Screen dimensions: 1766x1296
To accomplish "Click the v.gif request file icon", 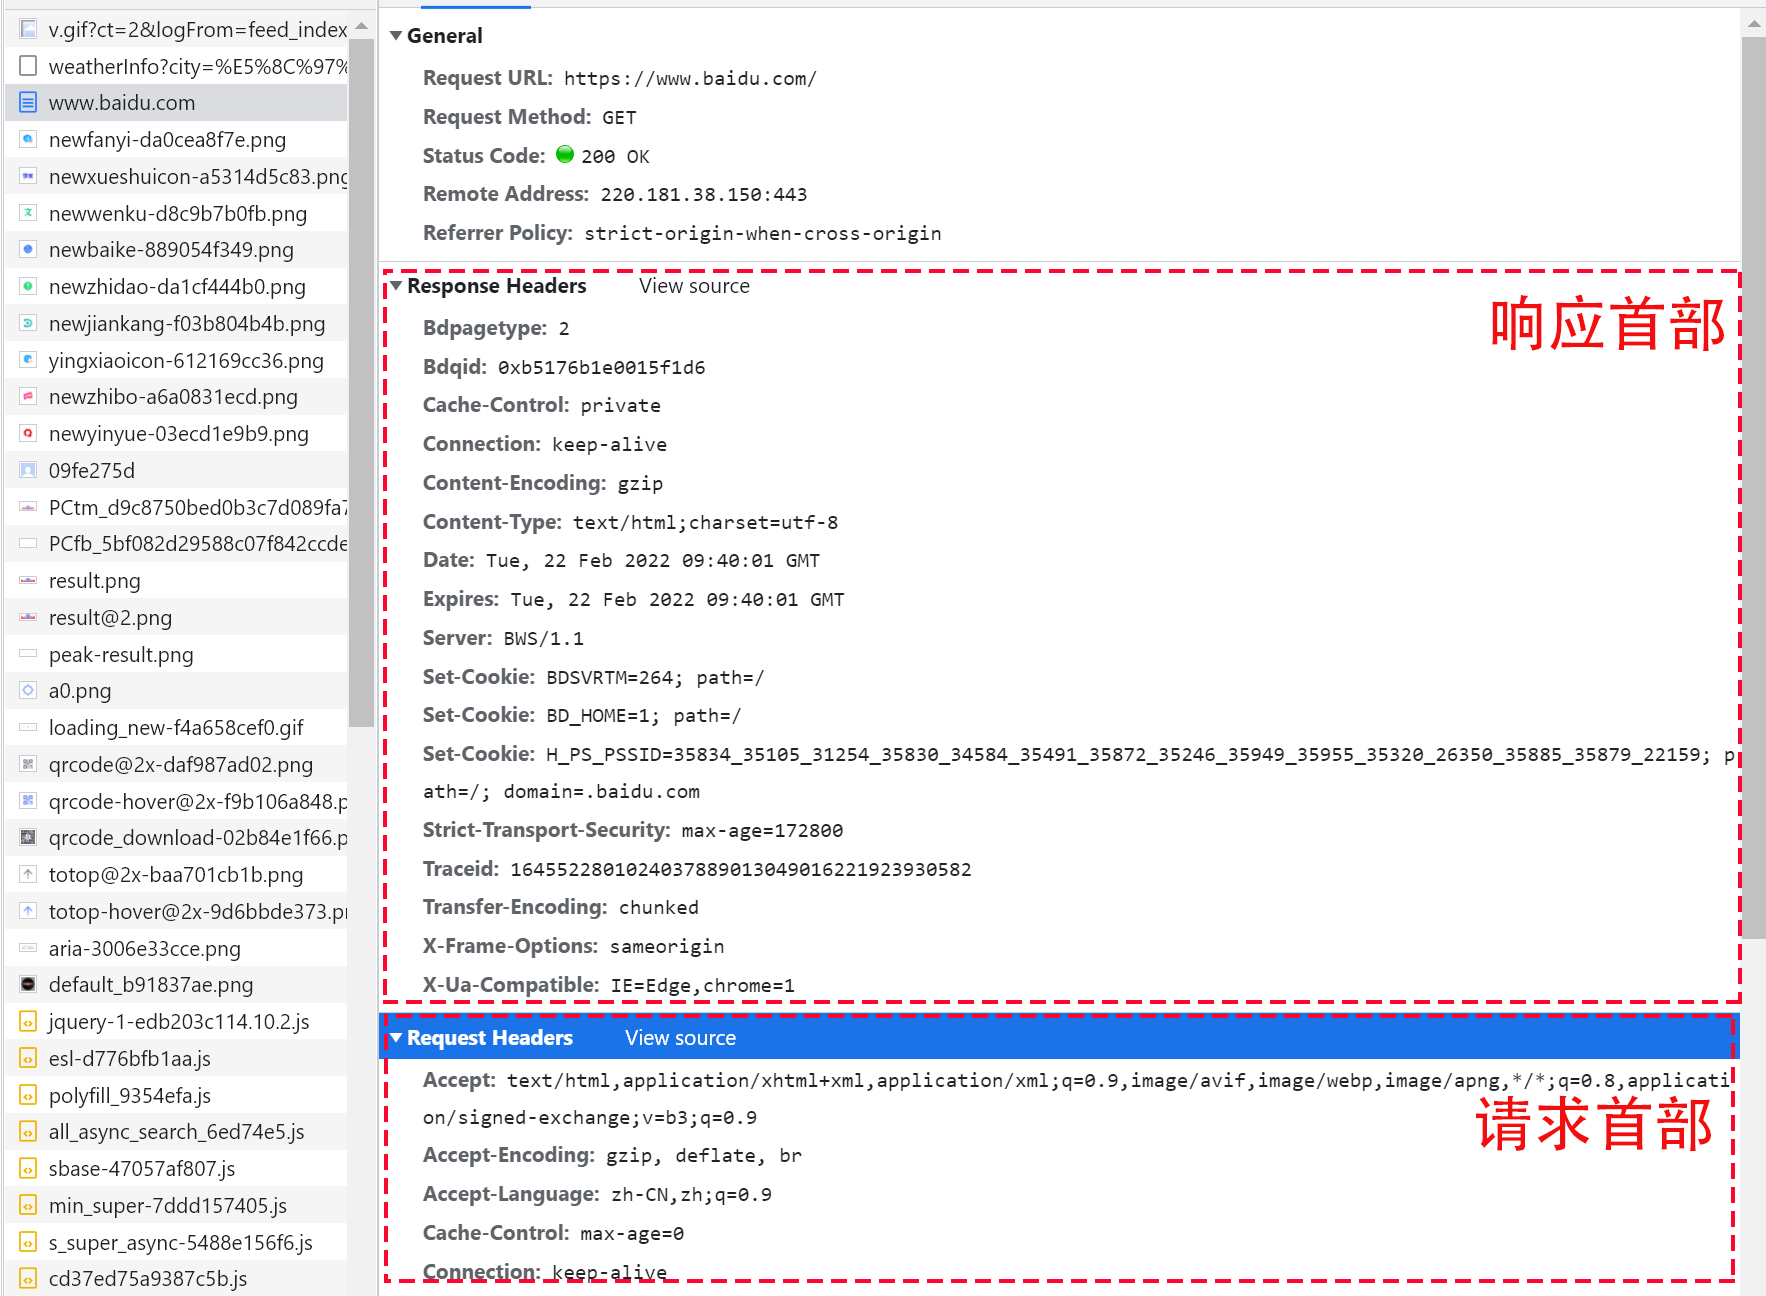I will click(28, 29).
